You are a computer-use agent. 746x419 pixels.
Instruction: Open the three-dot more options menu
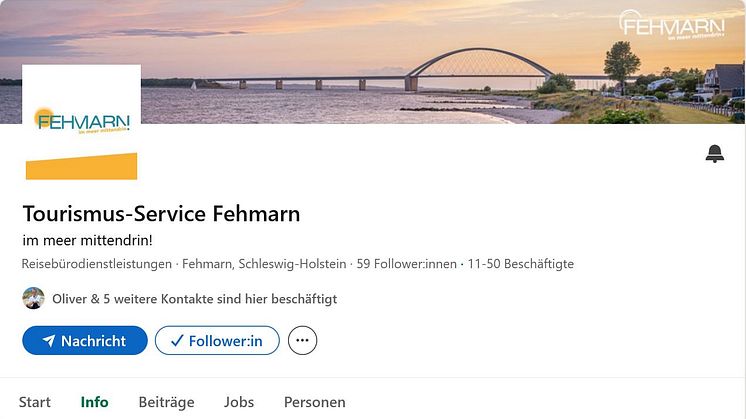pos(302,341)
